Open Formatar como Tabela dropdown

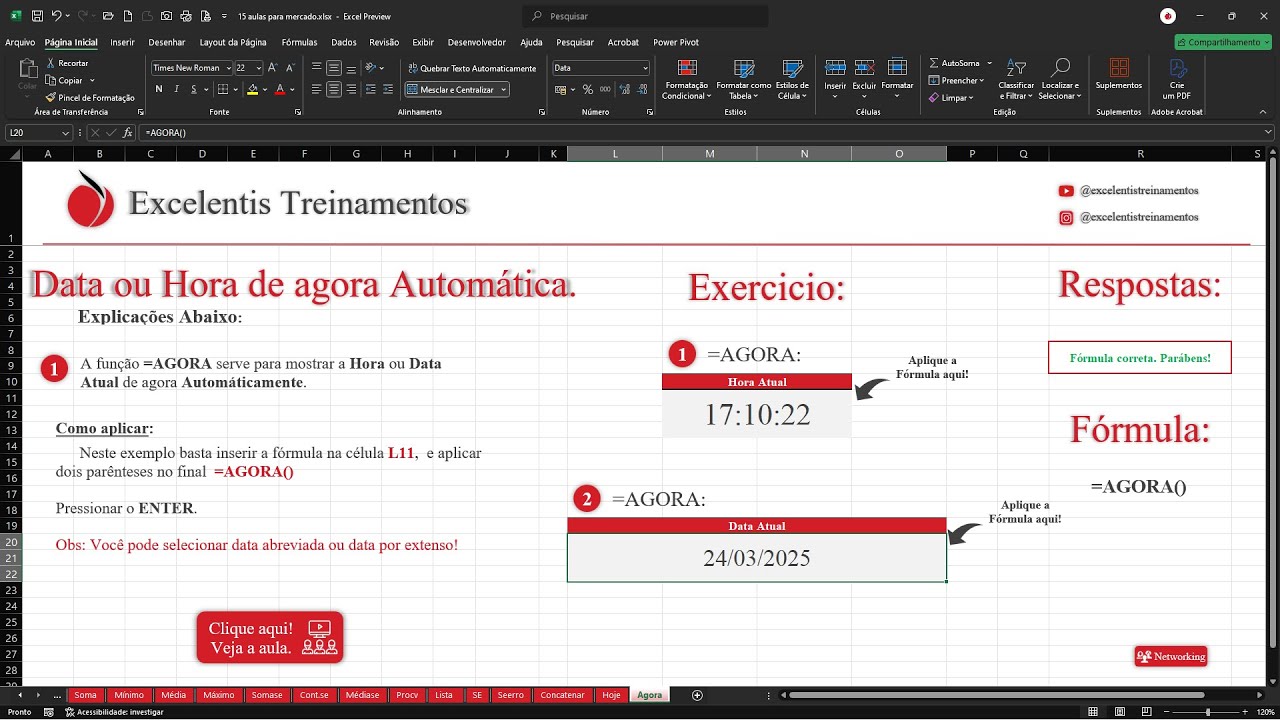pos(744,79)
